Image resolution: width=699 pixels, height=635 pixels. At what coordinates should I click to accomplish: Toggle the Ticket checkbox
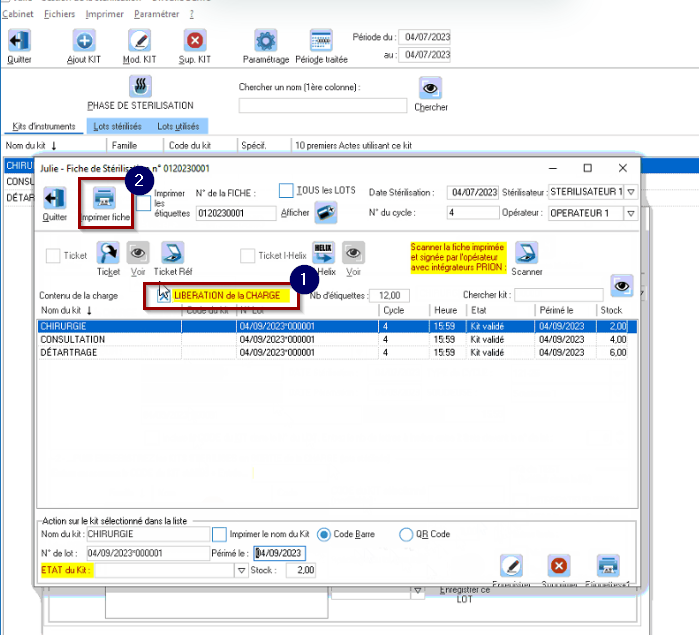pyautogui.click(x=53, y=256)
